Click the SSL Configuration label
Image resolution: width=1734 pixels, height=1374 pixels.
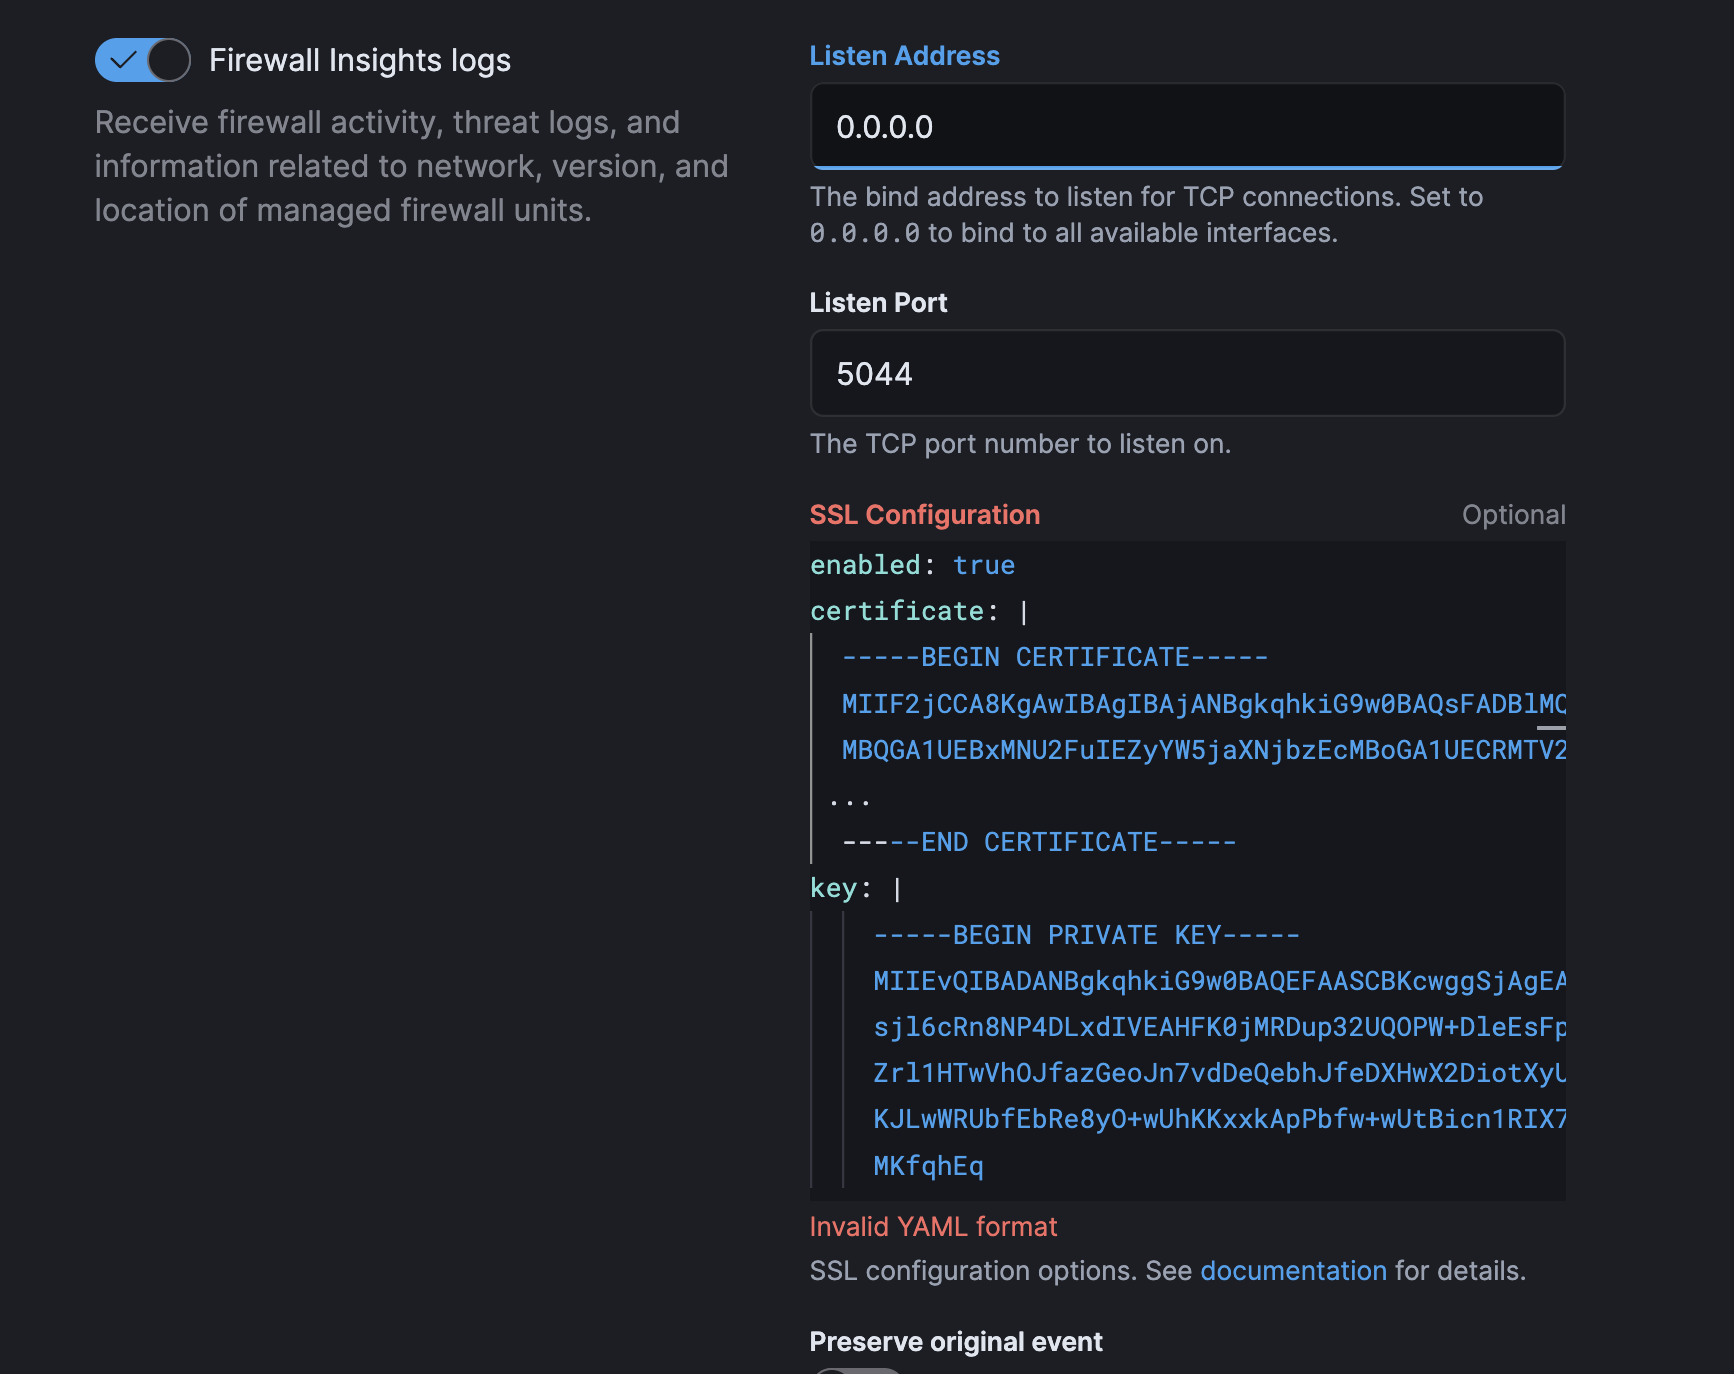(924, 515)
